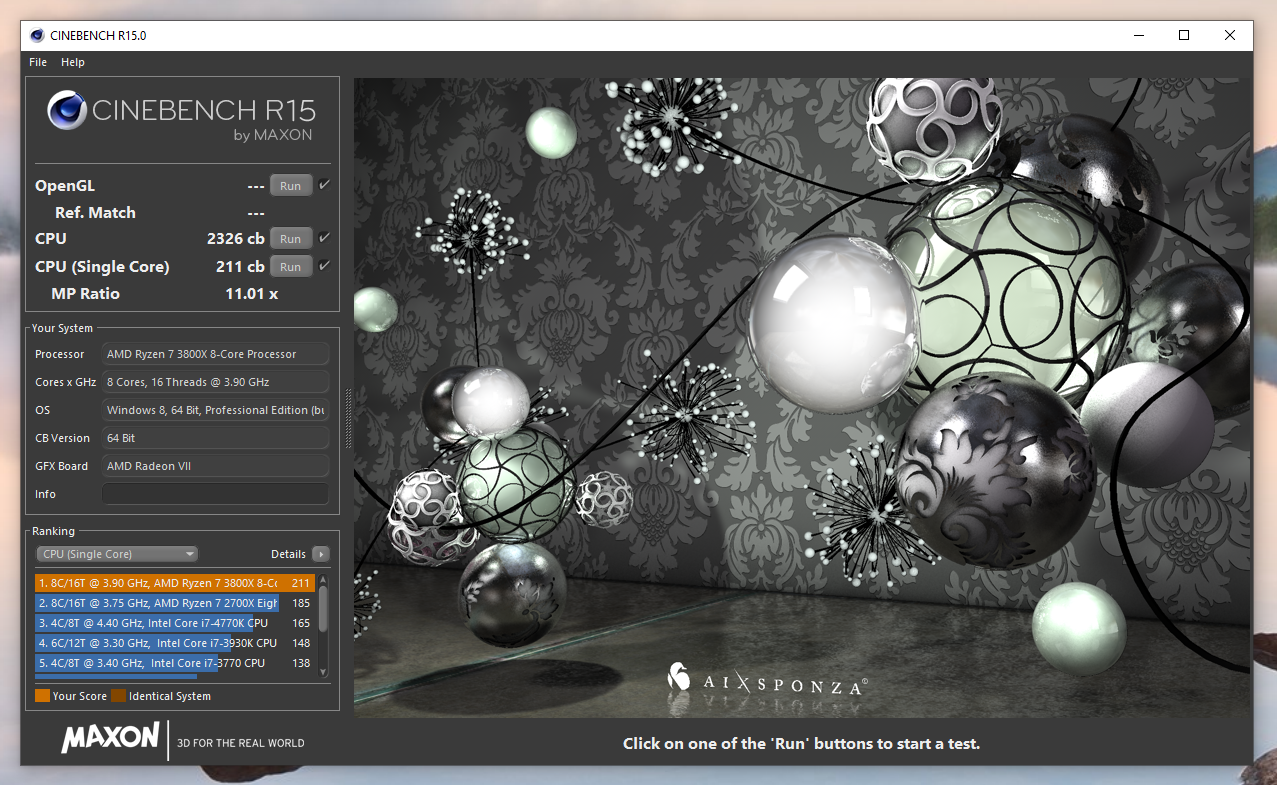
Task: Click the Details label in Ranking
Action: tap(288, 554)
